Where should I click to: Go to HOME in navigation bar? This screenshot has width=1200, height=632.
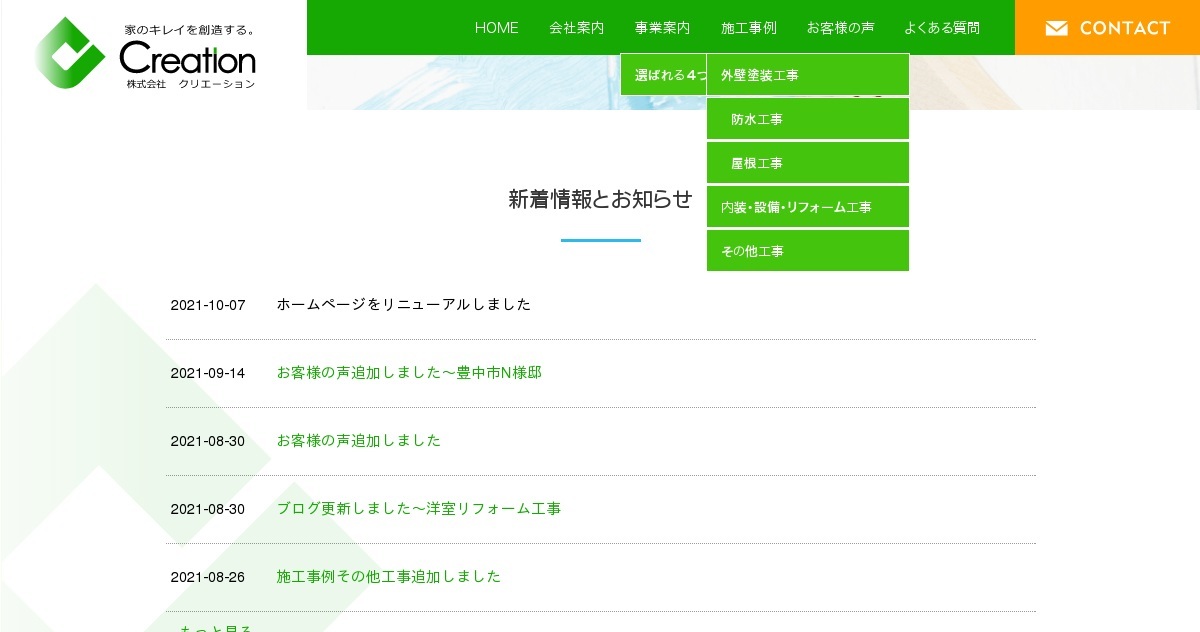497,28
